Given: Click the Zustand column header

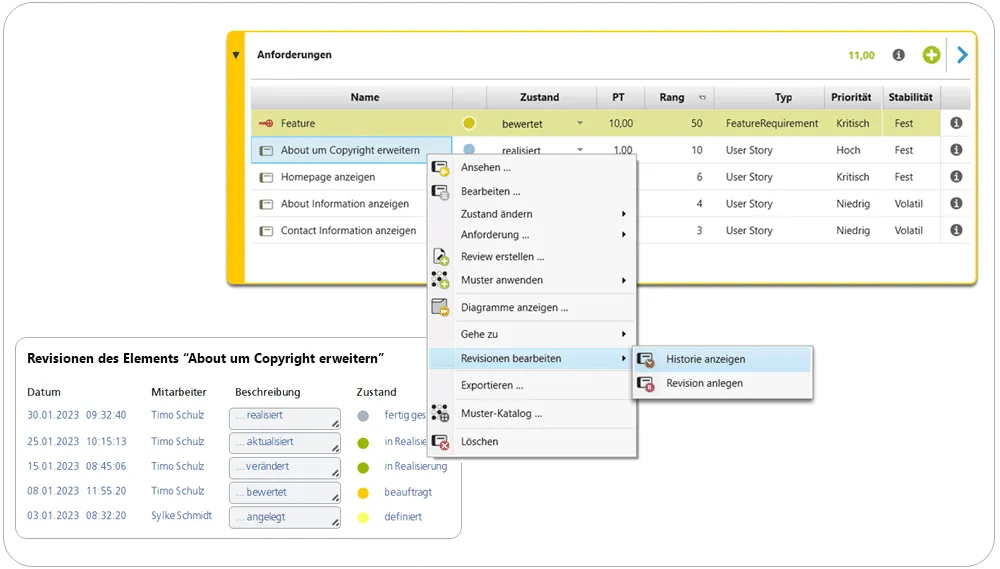Looking at the screenshot, I should click(x=540, y=97).
